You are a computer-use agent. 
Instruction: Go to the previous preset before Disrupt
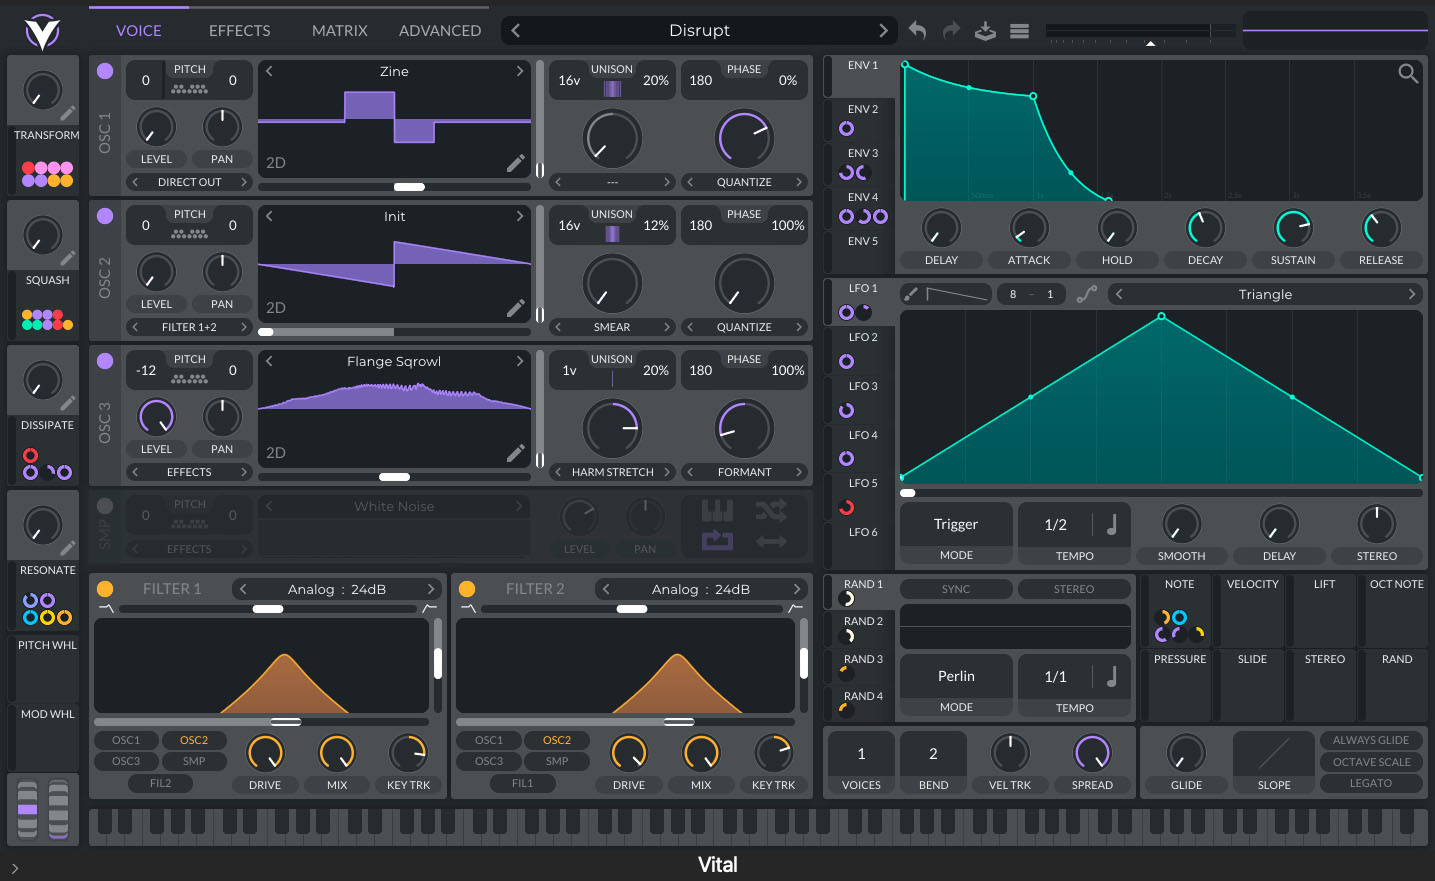(516, 30)
